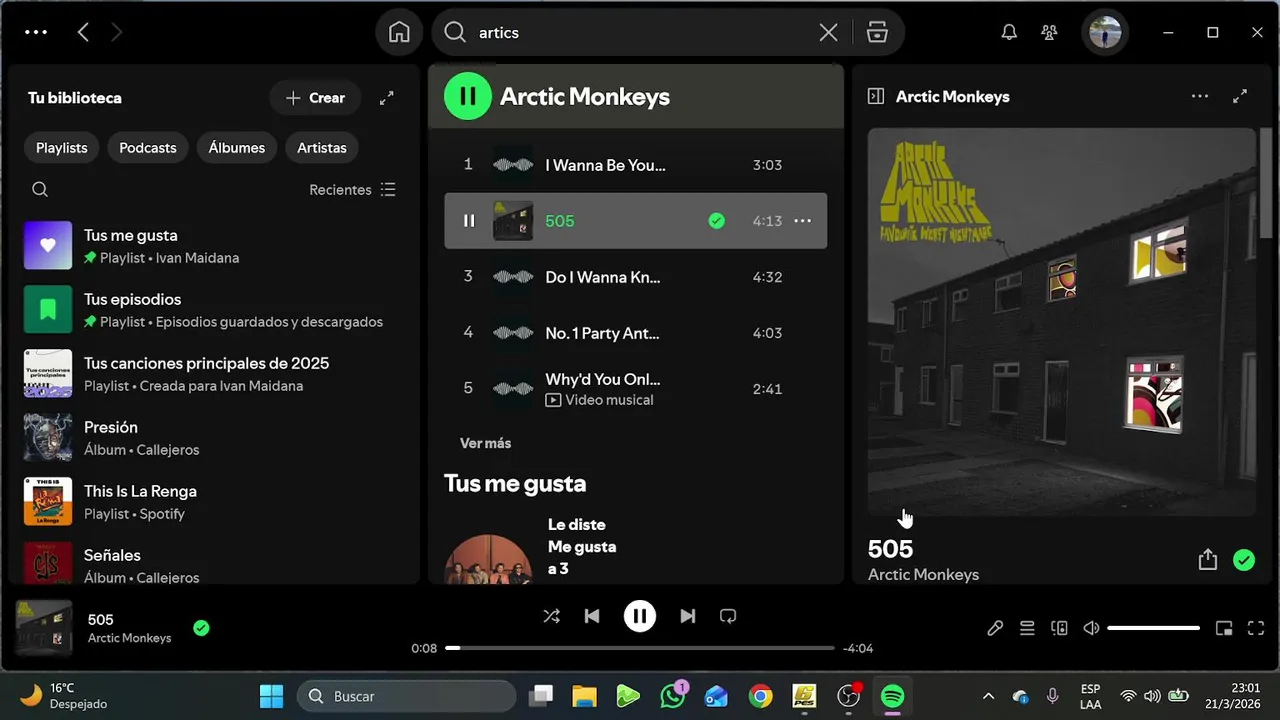
Task: Skip to previous track
Action: pyautogui.click(x=592, y=616)
